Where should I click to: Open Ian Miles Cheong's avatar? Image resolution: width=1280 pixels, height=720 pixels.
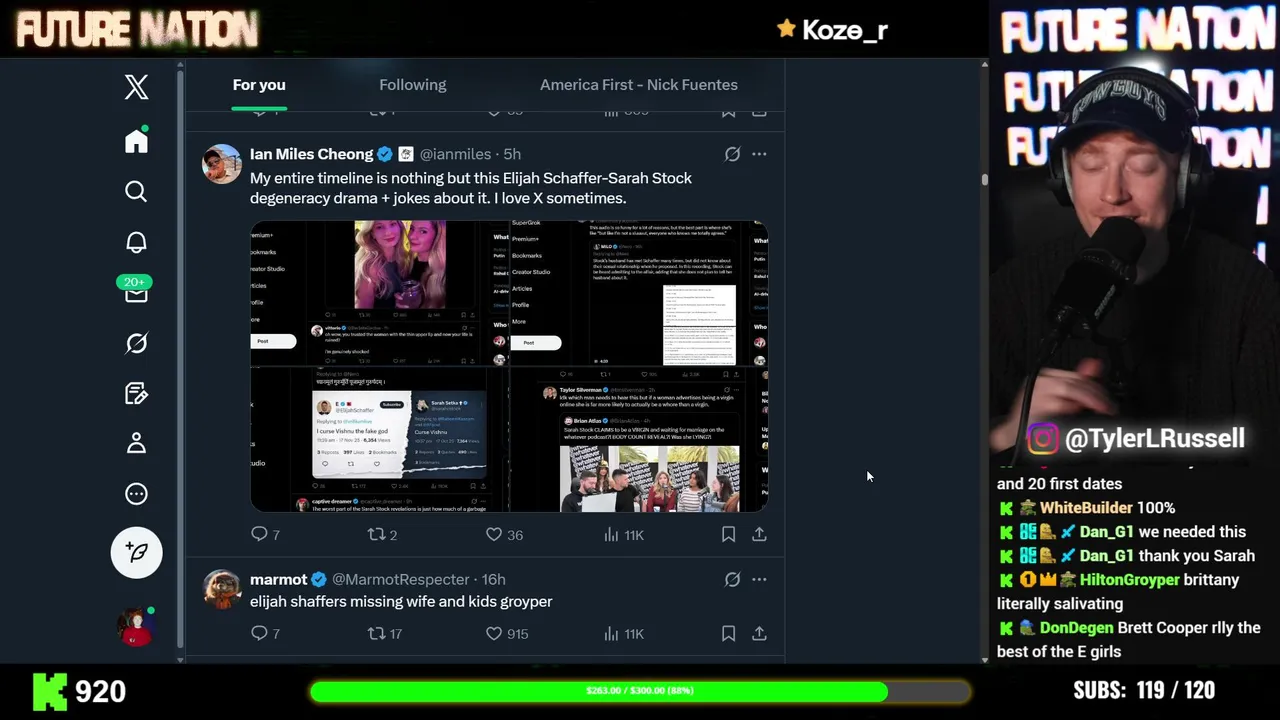click(222, 164)
